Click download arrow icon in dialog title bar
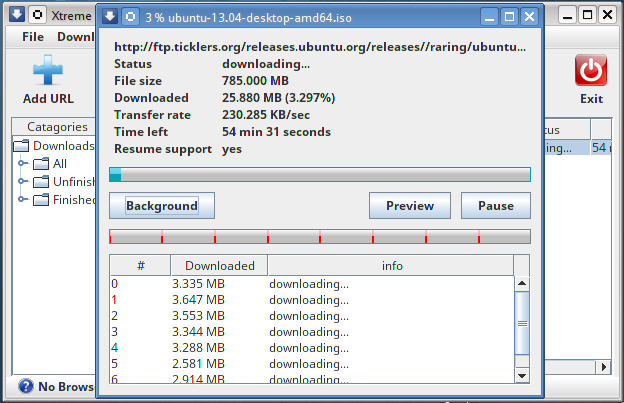 (x=110, y=17)
